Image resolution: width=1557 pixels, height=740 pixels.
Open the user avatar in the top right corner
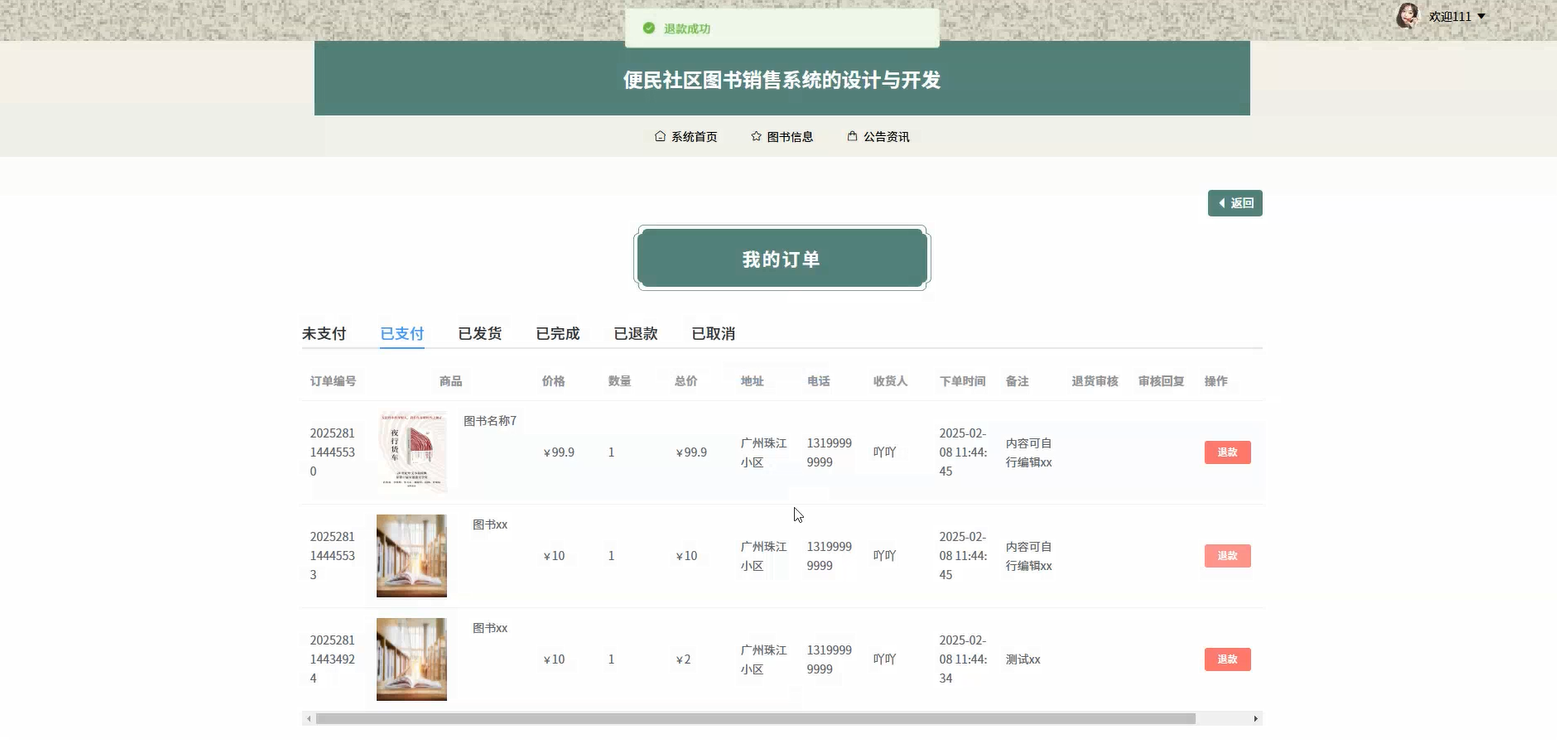1407,15
